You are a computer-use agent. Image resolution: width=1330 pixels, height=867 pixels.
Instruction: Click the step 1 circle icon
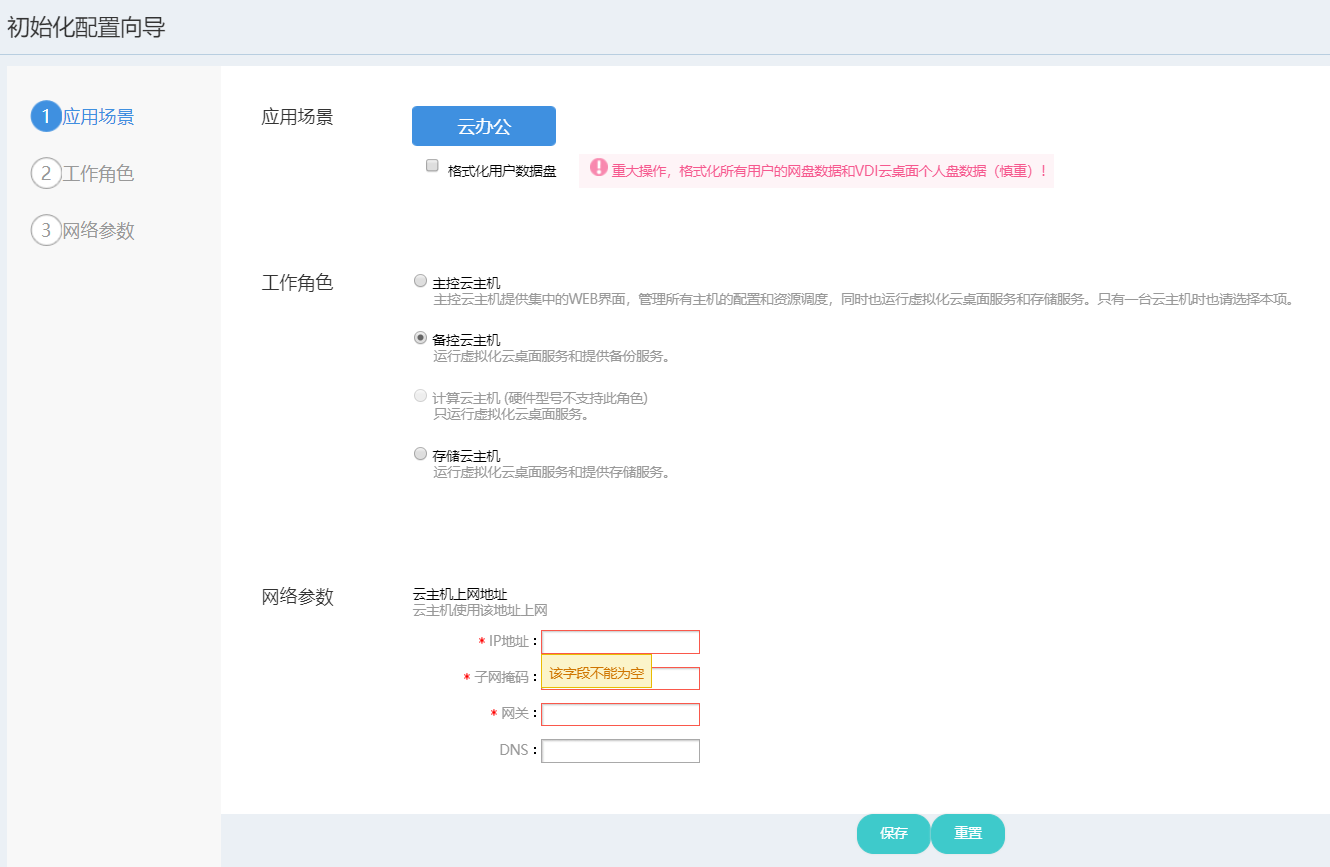(x=46, y=116)
